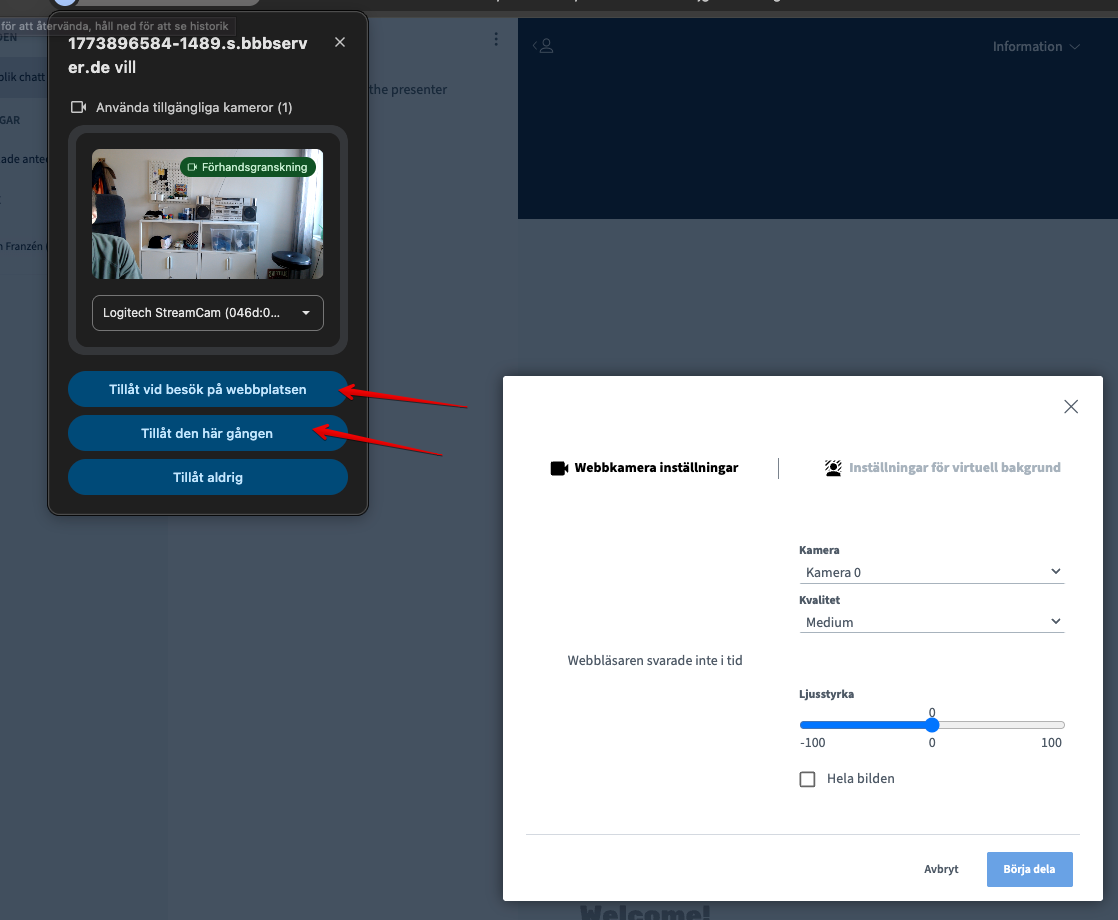Viewport: 1118px width, 920px height.
Task: Close the webcam settings dialog
Action: pyautogui.click(x=1071, y=406)
